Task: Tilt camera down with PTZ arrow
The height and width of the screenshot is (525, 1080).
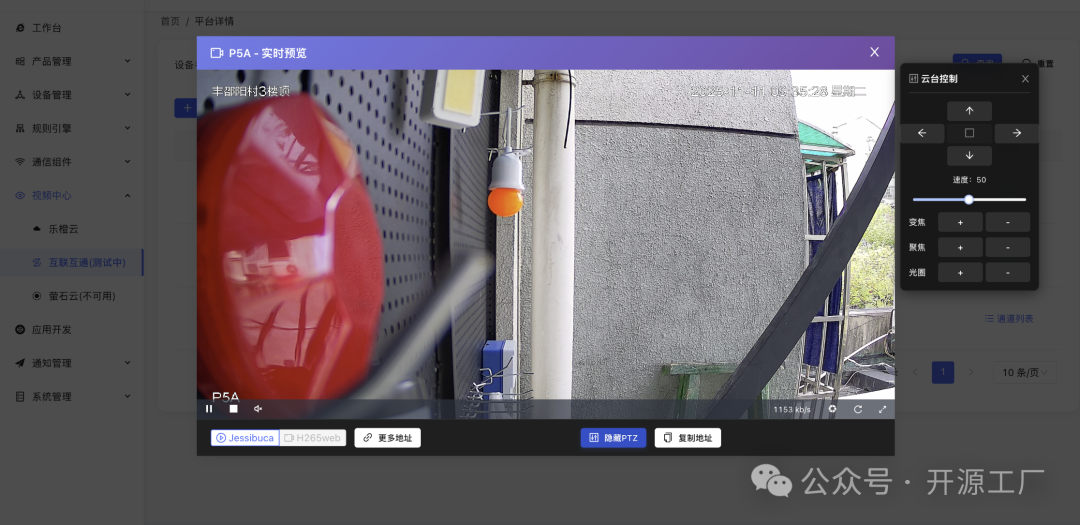Action: [969, 155]
